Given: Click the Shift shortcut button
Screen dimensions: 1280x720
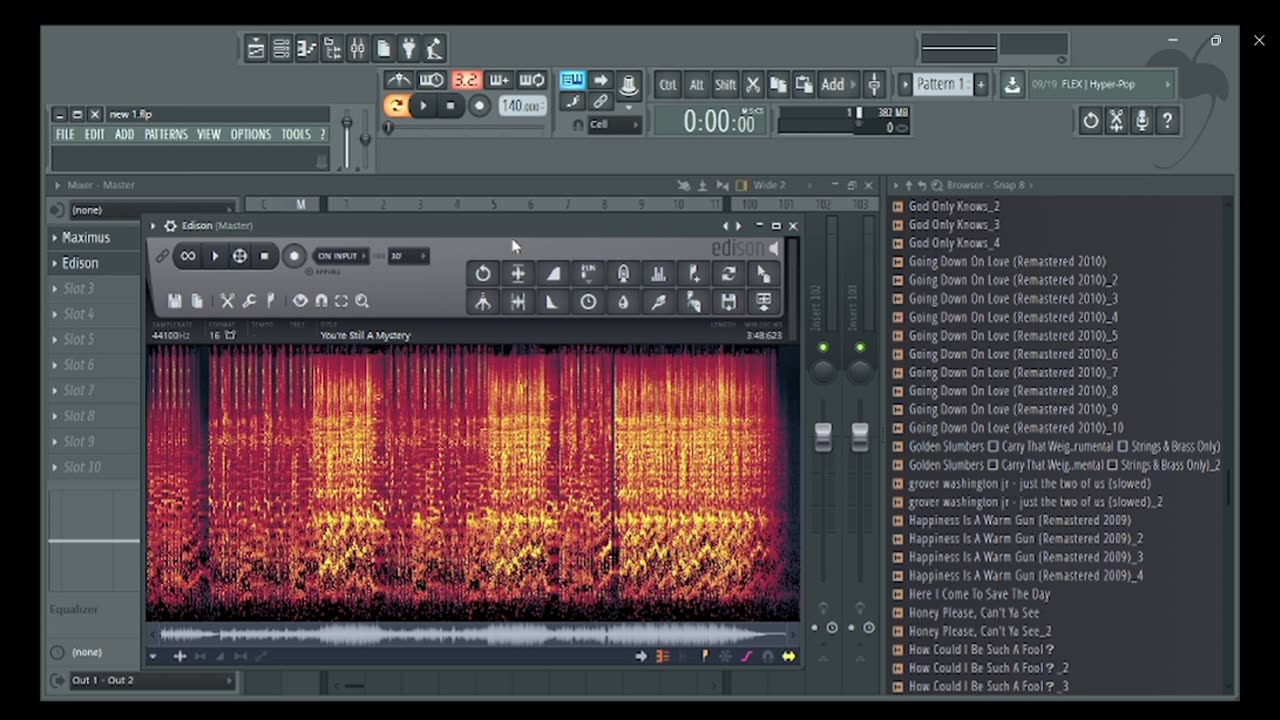Looking at the screenshot, I should [x=725, y=85].
